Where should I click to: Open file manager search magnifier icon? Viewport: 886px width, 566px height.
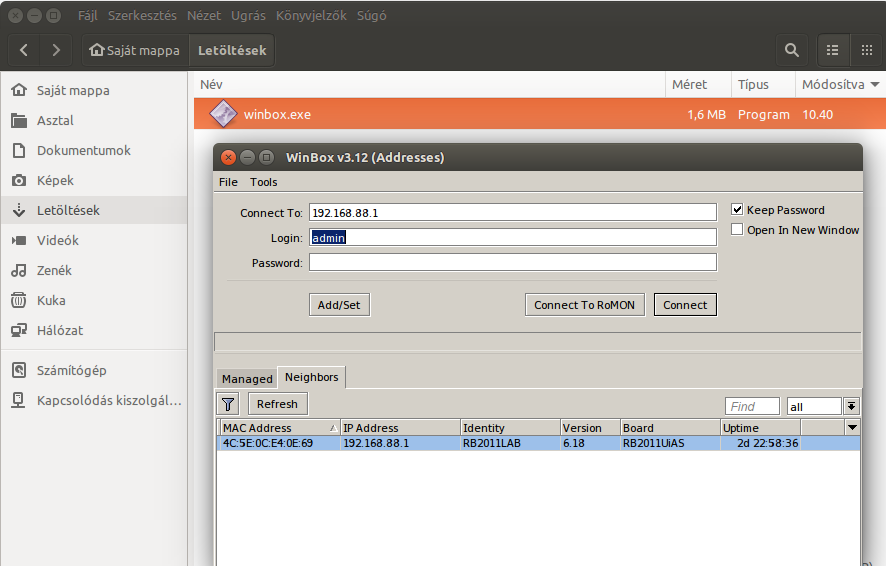pyautogui.click(x=792, y=50)
